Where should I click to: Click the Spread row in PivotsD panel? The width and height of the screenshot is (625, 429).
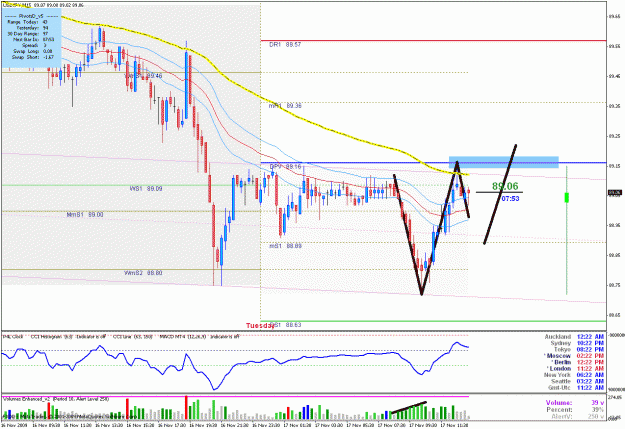pos(34,45)
